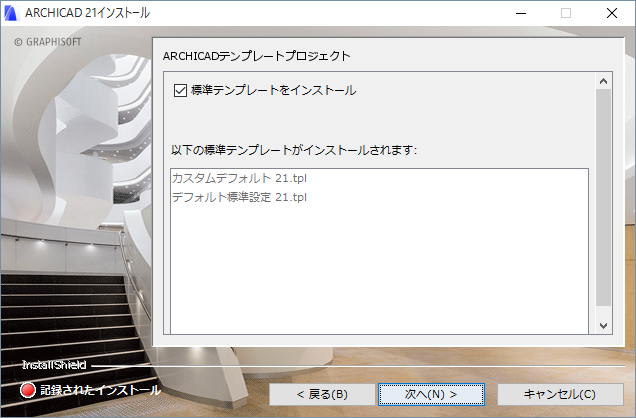Click the ARCHICADテンプレートプロジェクト heading
636x418 pixels.
256,56
